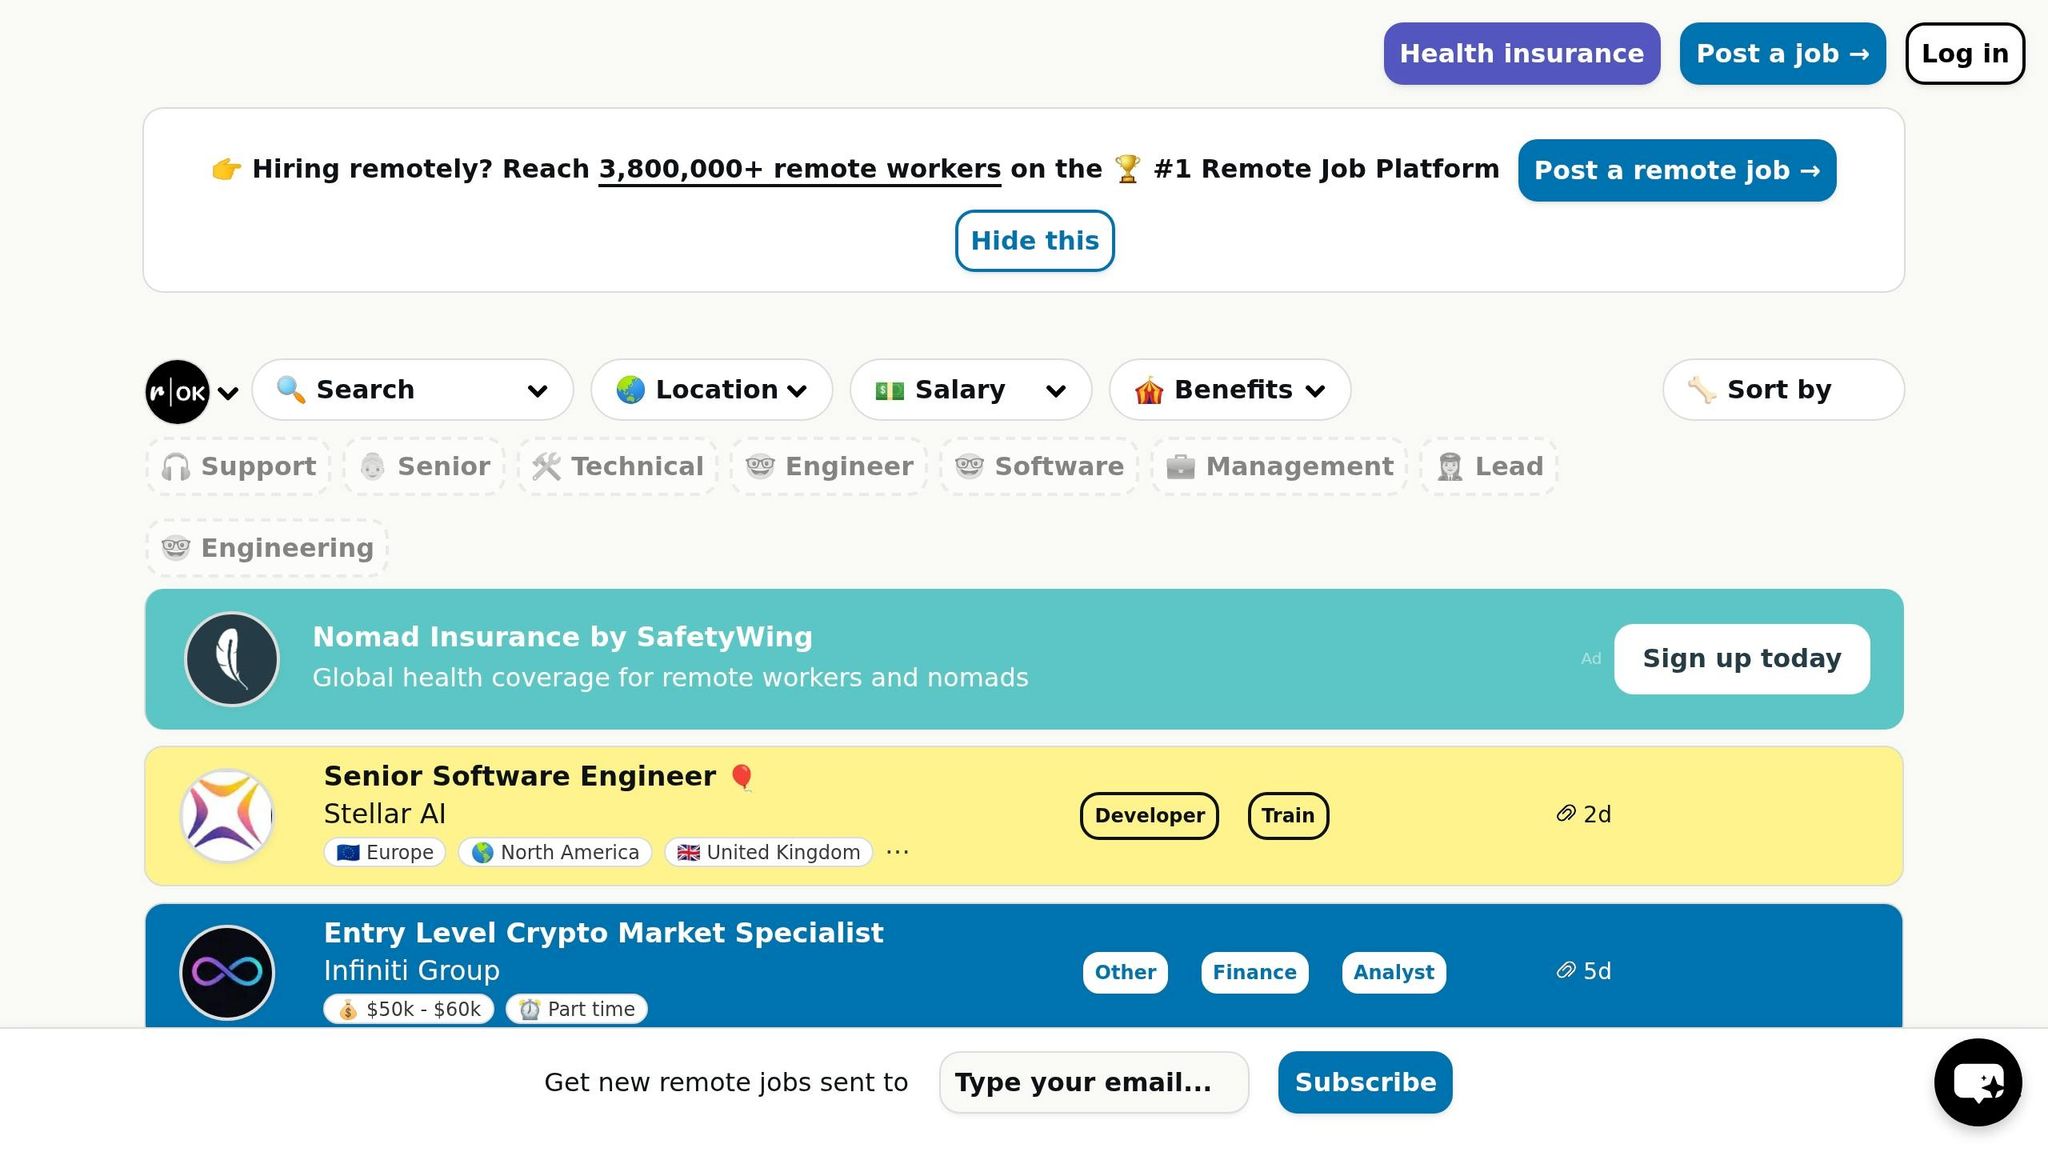This screenshot has width=2048, height=1152.
Task: Subscribe to remote job emails
Action: [x=1365, y=1082]
